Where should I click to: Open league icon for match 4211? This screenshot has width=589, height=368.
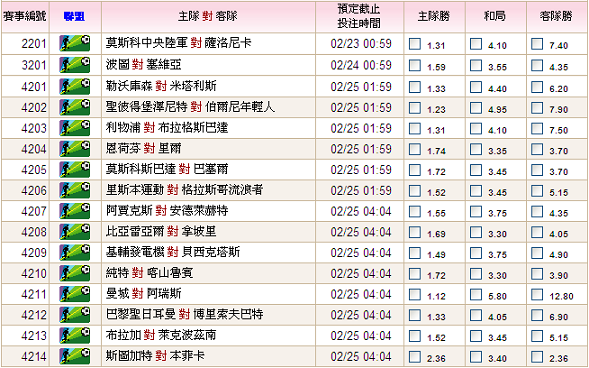tap(75, 294)
